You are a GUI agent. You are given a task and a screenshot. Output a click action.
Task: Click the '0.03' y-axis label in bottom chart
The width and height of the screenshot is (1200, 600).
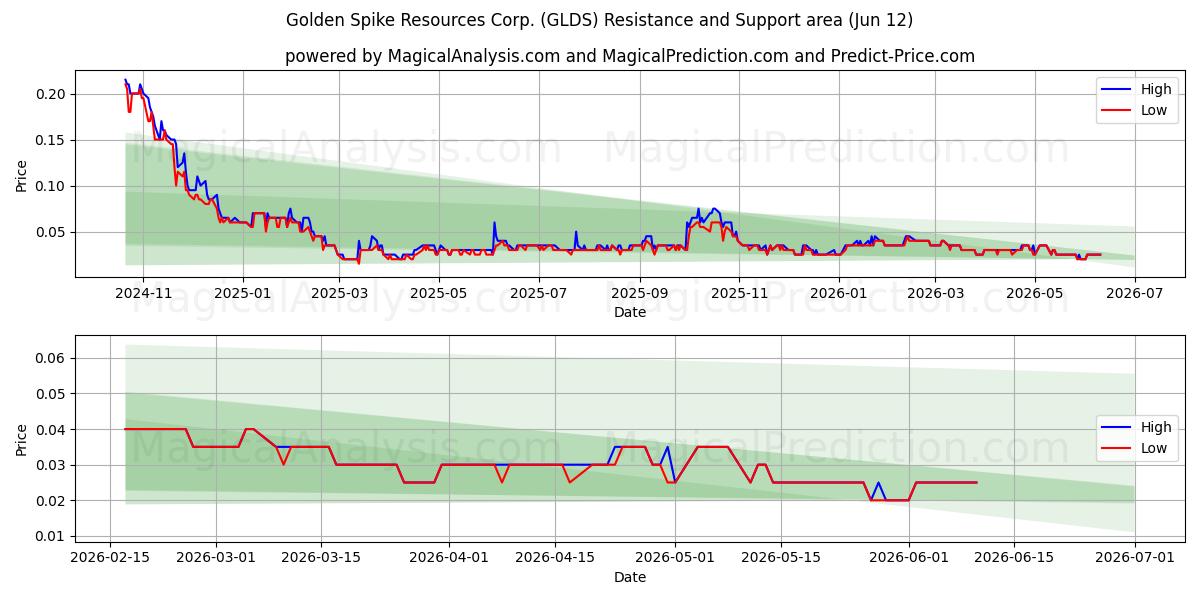pos(52,465)
